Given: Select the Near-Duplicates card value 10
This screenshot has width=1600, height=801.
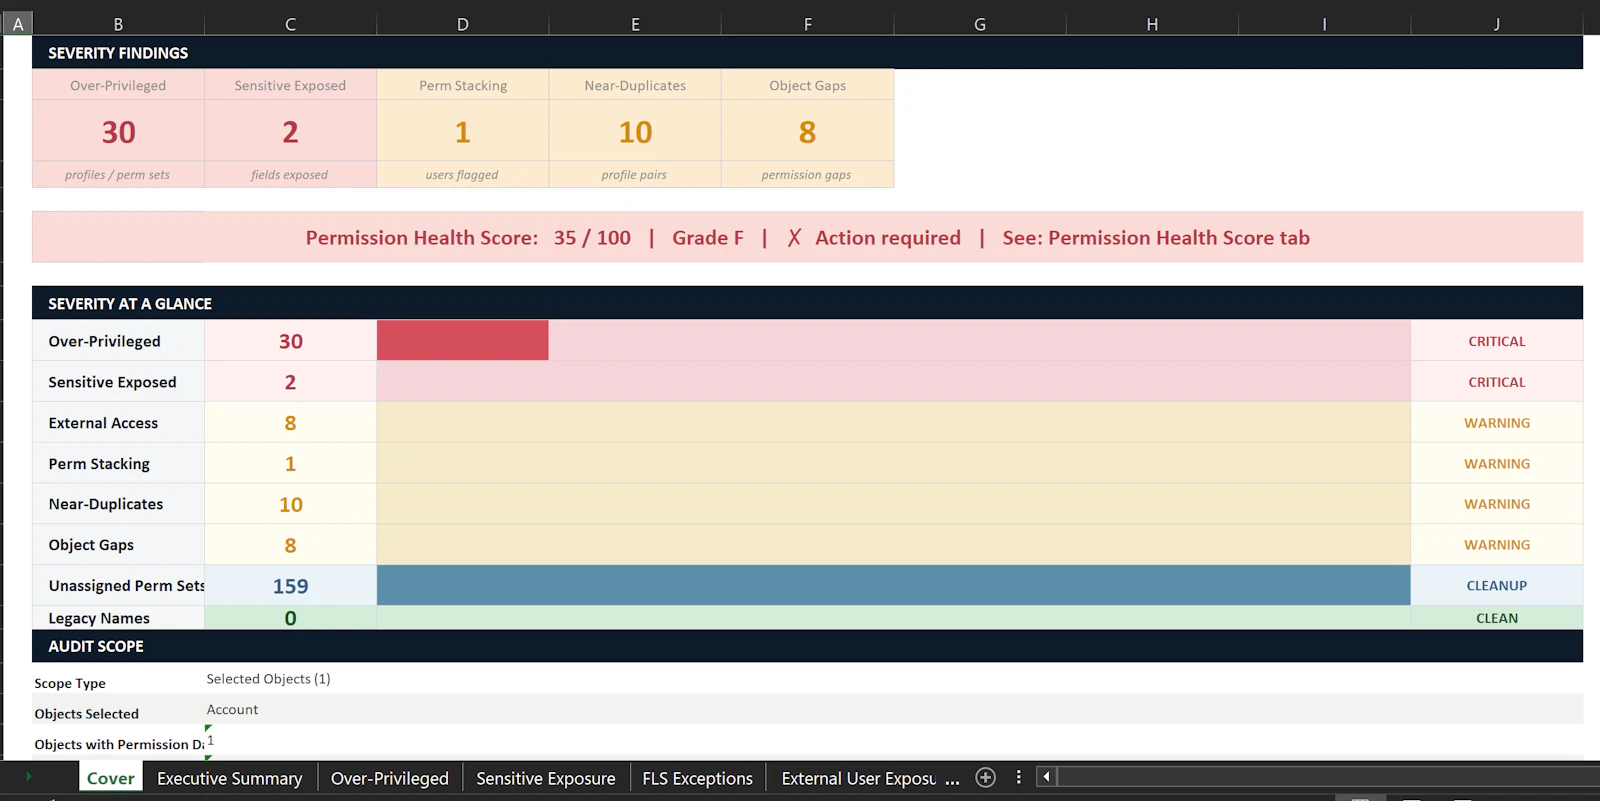Looking at the screenshot, I should (x=635, y=131).
